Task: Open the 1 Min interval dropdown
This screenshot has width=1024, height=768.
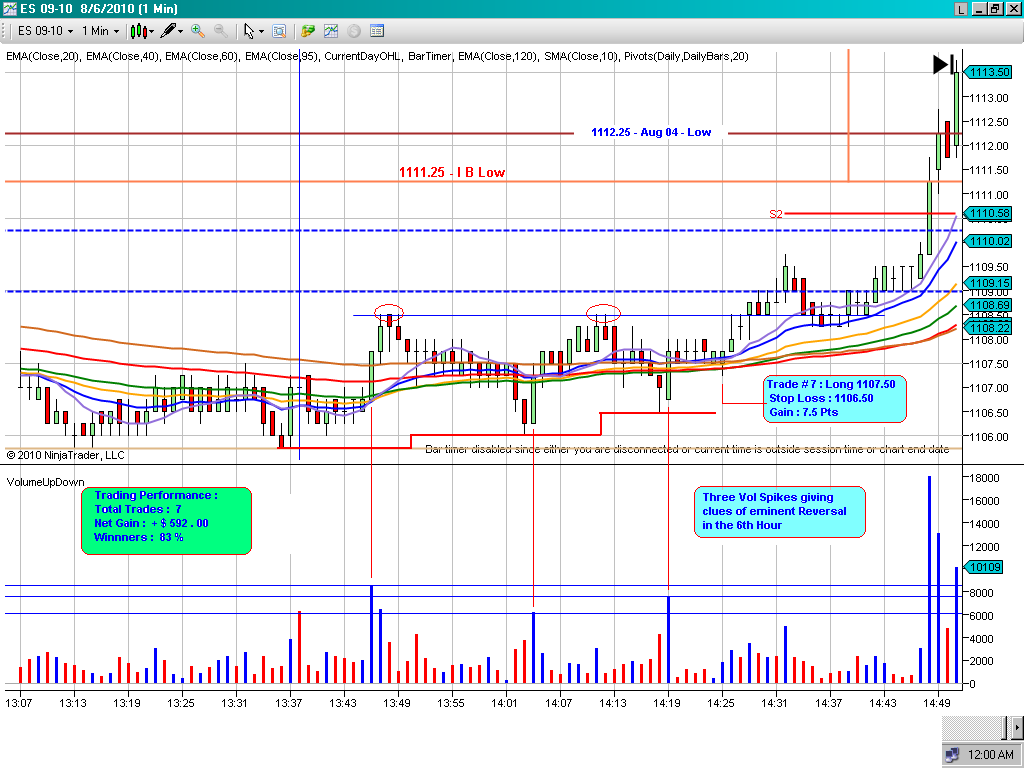Action: [100, 31]
